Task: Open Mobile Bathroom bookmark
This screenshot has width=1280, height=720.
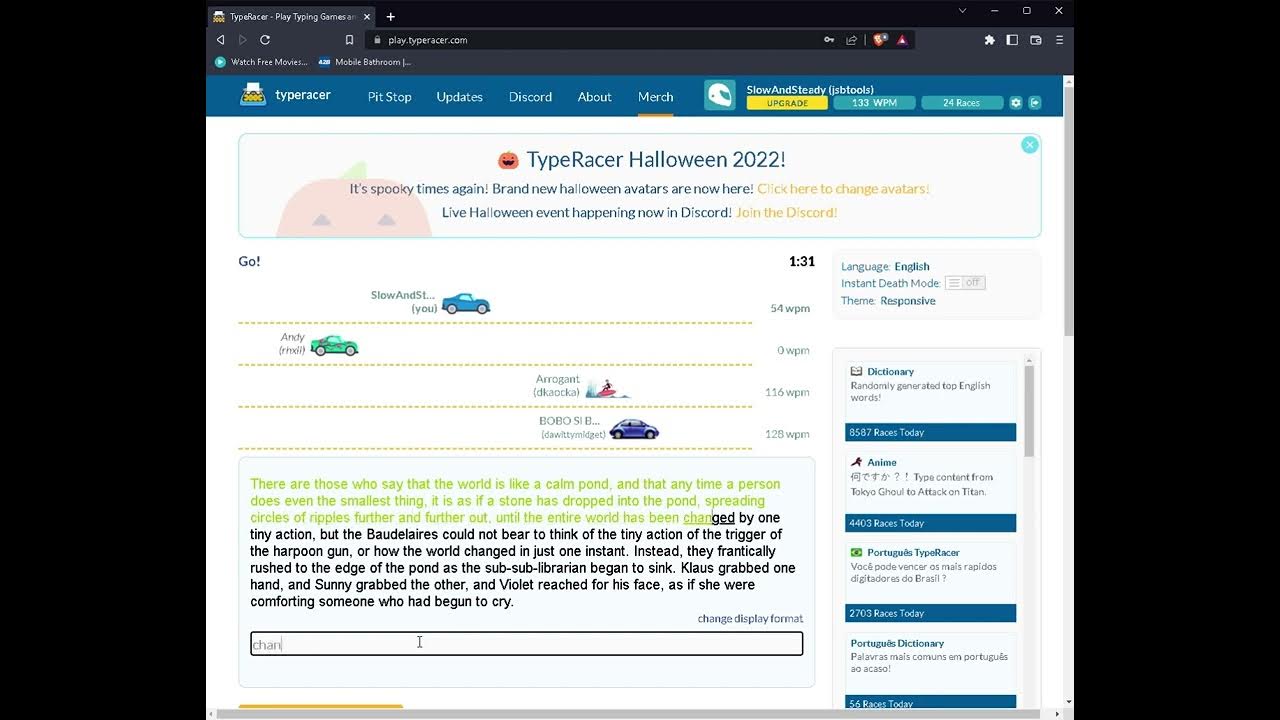Action: click(365, 62)
